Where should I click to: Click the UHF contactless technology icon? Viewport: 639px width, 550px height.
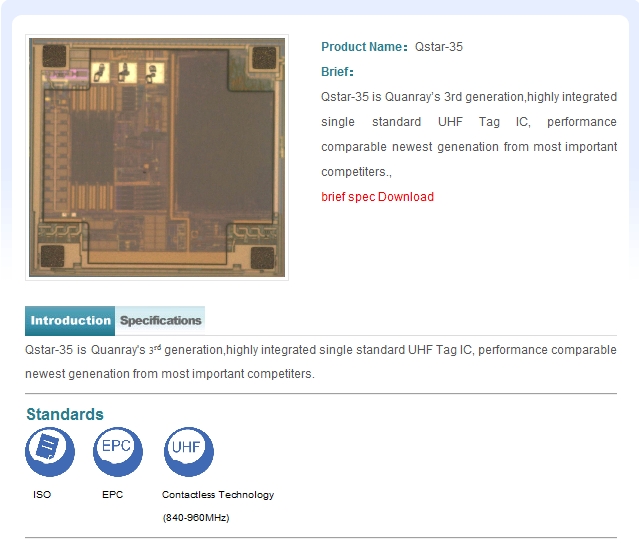[189, 451]
